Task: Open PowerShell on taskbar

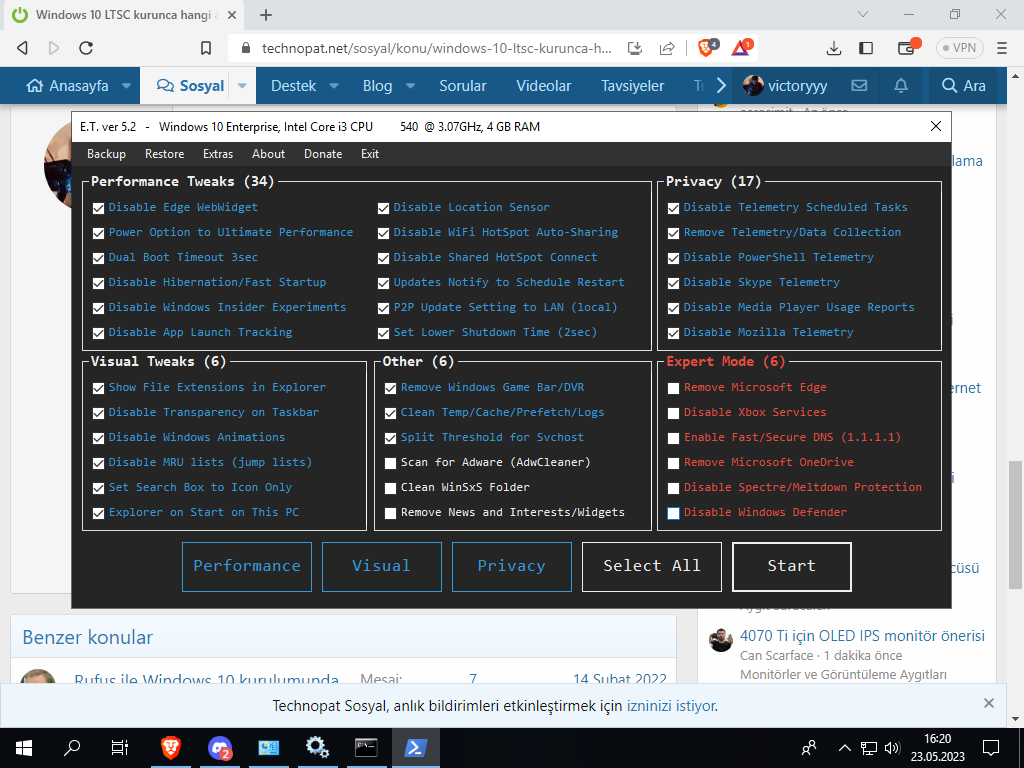Action: 415,748
